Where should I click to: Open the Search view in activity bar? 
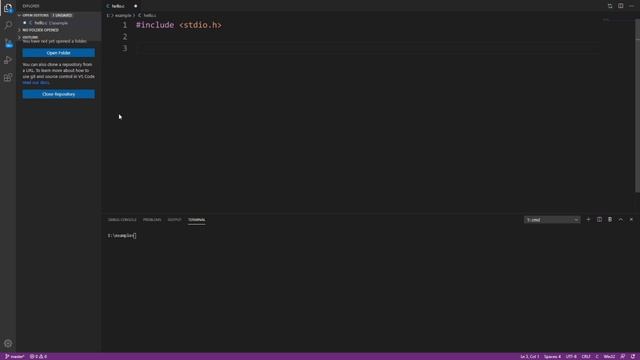pos(8,25)
